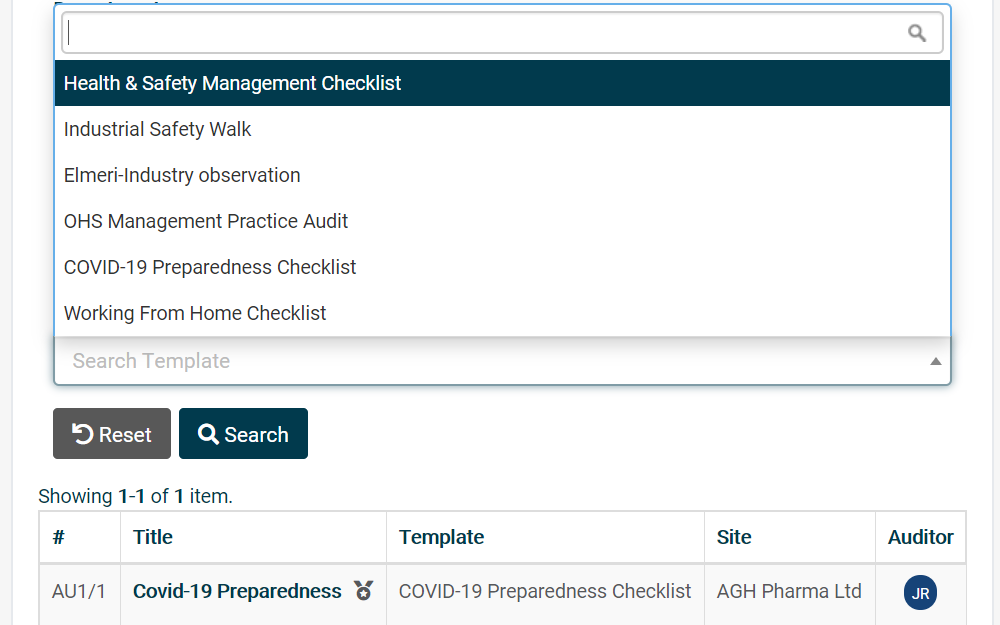Sort by the Title column header
Image resolution: width=1000 pixels, height=625 pixels.
coord(152,537)
